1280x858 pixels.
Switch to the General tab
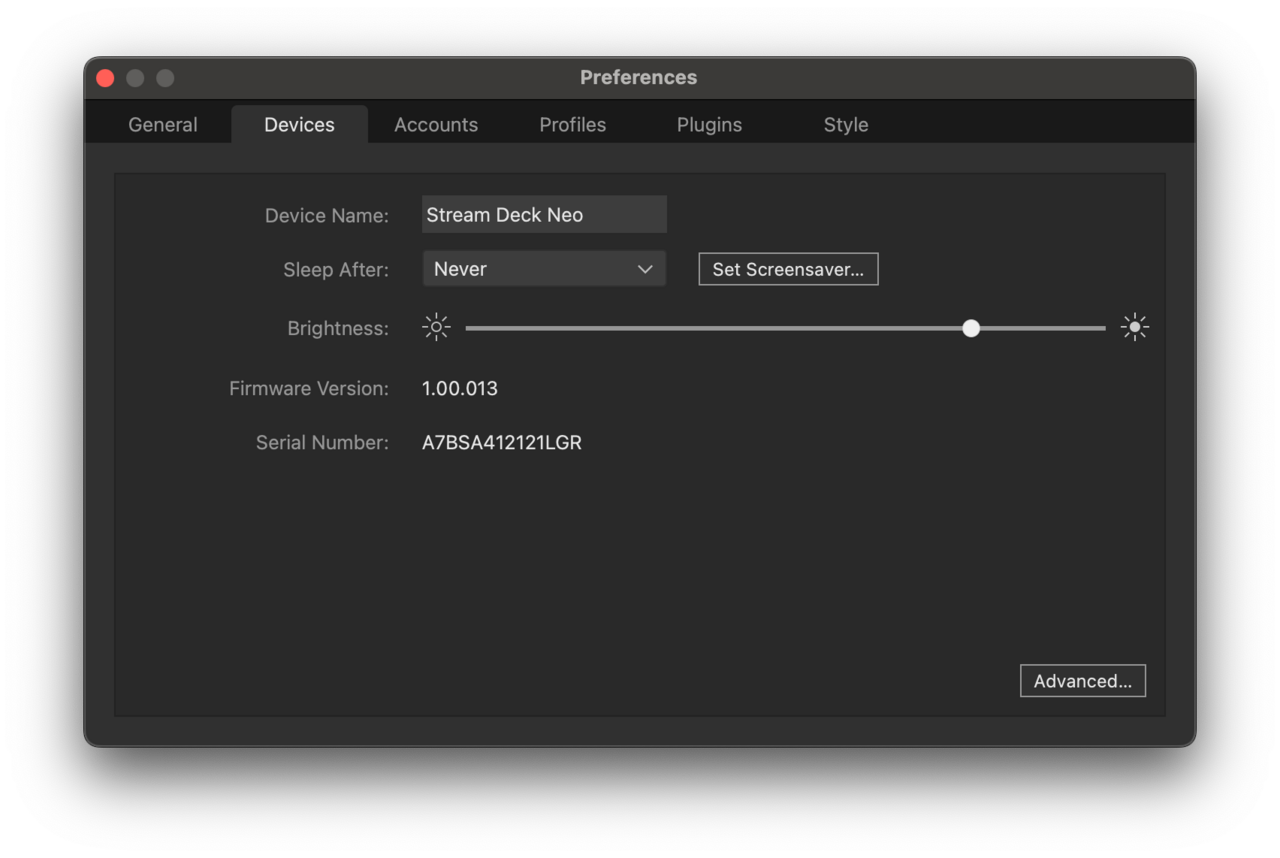click(163, 125)
